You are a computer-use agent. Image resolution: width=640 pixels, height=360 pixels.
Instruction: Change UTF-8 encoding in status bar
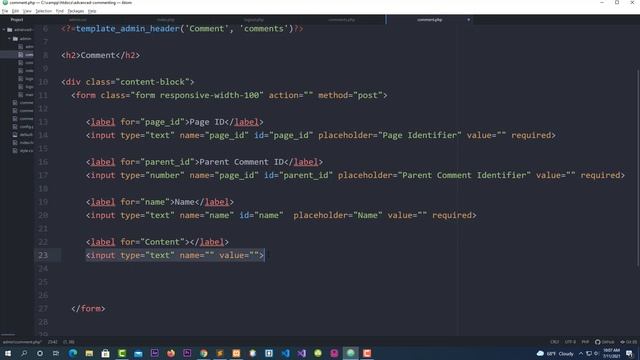(x=570, y=342)
